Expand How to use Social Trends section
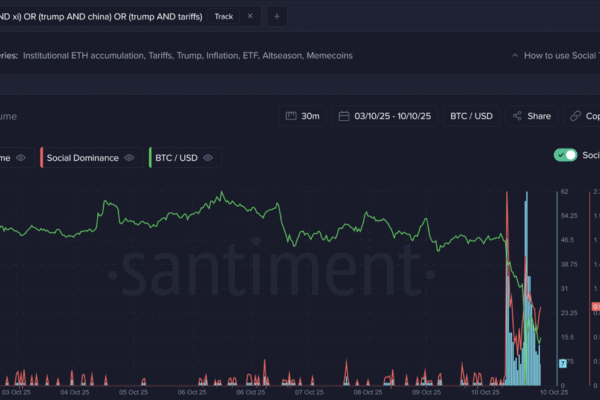600x400 pixels. point(555,56)
